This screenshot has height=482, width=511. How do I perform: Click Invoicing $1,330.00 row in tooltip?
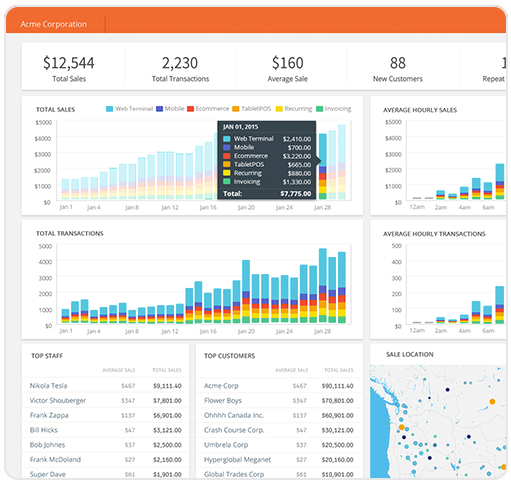(x=267, y=182)
